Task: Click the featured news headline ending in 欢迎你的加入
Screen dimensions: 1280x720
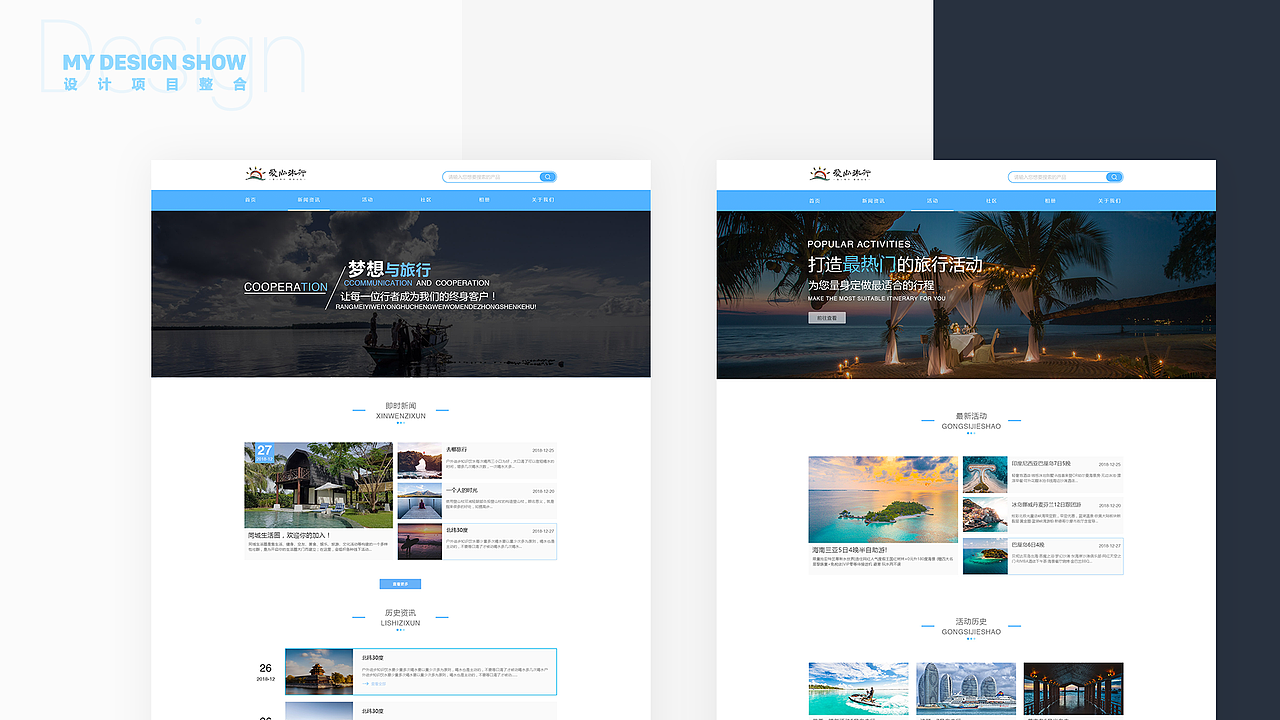Action: (289, 535)
